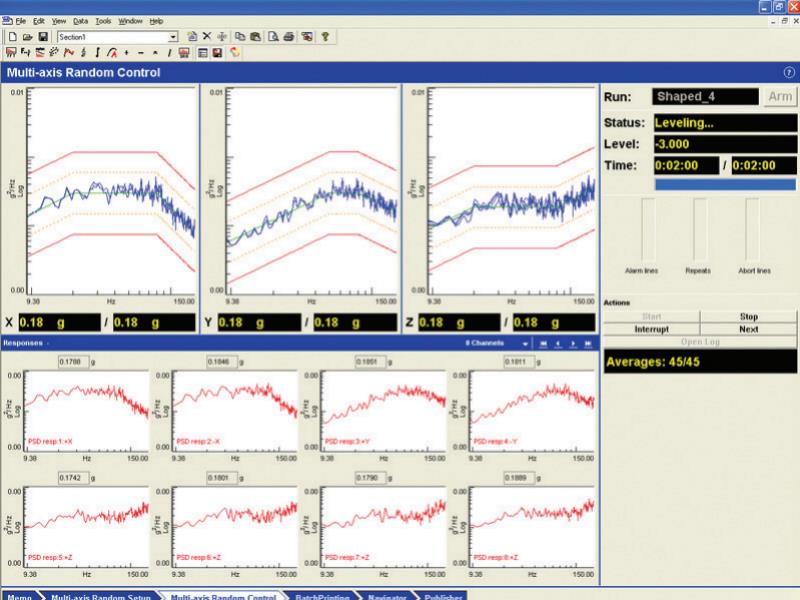Select the X axis PSD control plot
Screen dimensions: 800x600
111,191
